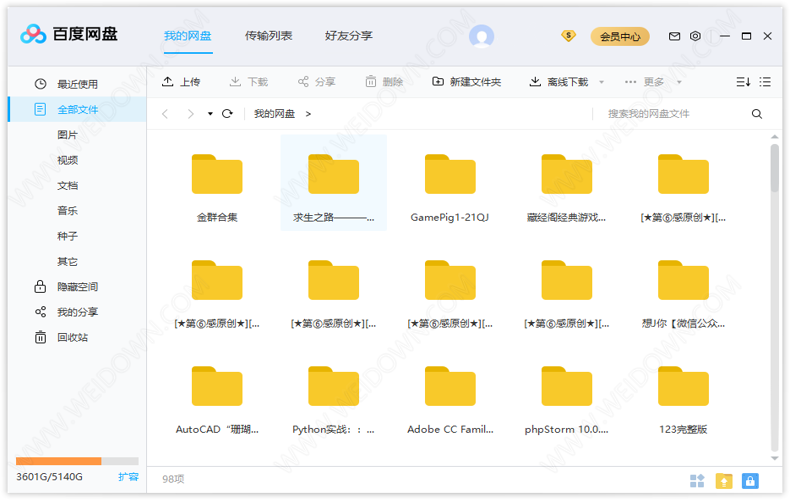Click the search magnifier icon
The width and height of the screenshot is (790, 500).
click(x=757, y=114)
